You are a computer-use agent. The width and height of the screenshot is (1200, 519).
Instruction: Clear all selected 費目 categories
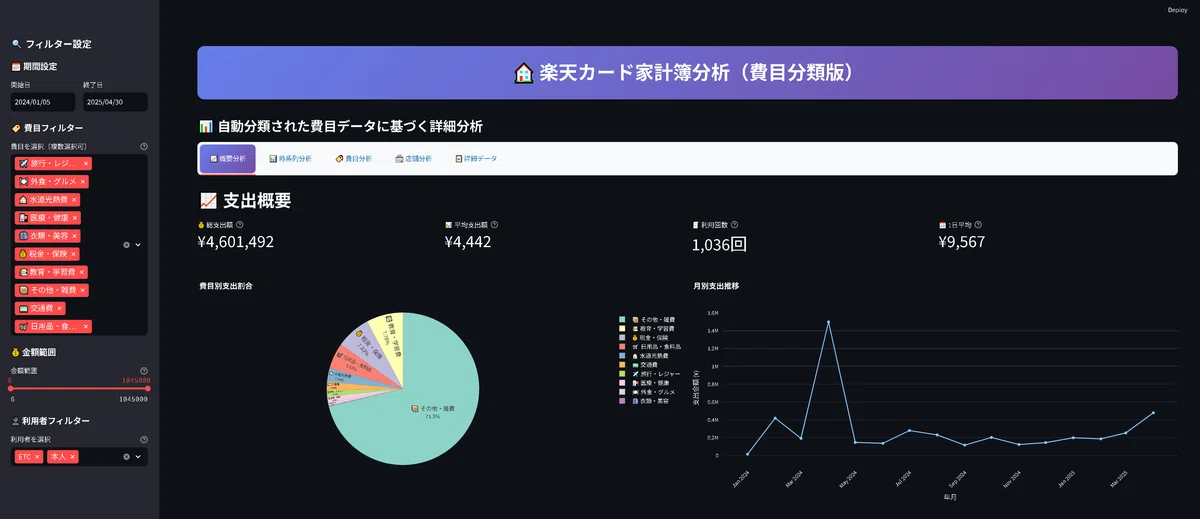126,244
